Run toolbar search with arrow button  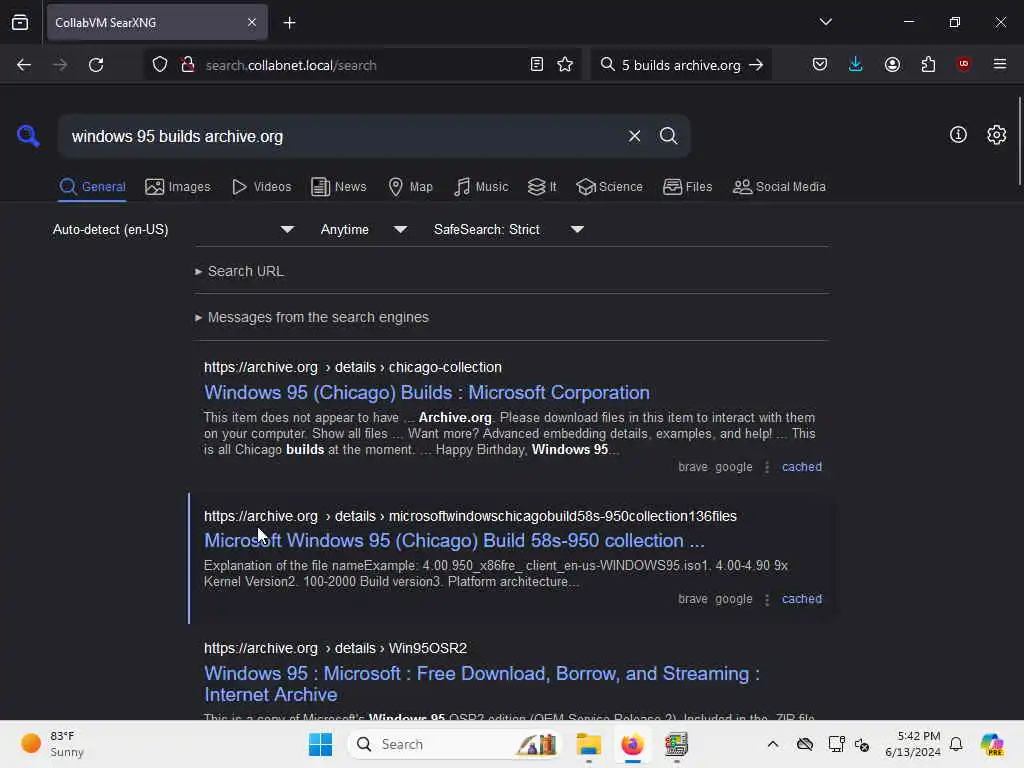click(756, 65)
